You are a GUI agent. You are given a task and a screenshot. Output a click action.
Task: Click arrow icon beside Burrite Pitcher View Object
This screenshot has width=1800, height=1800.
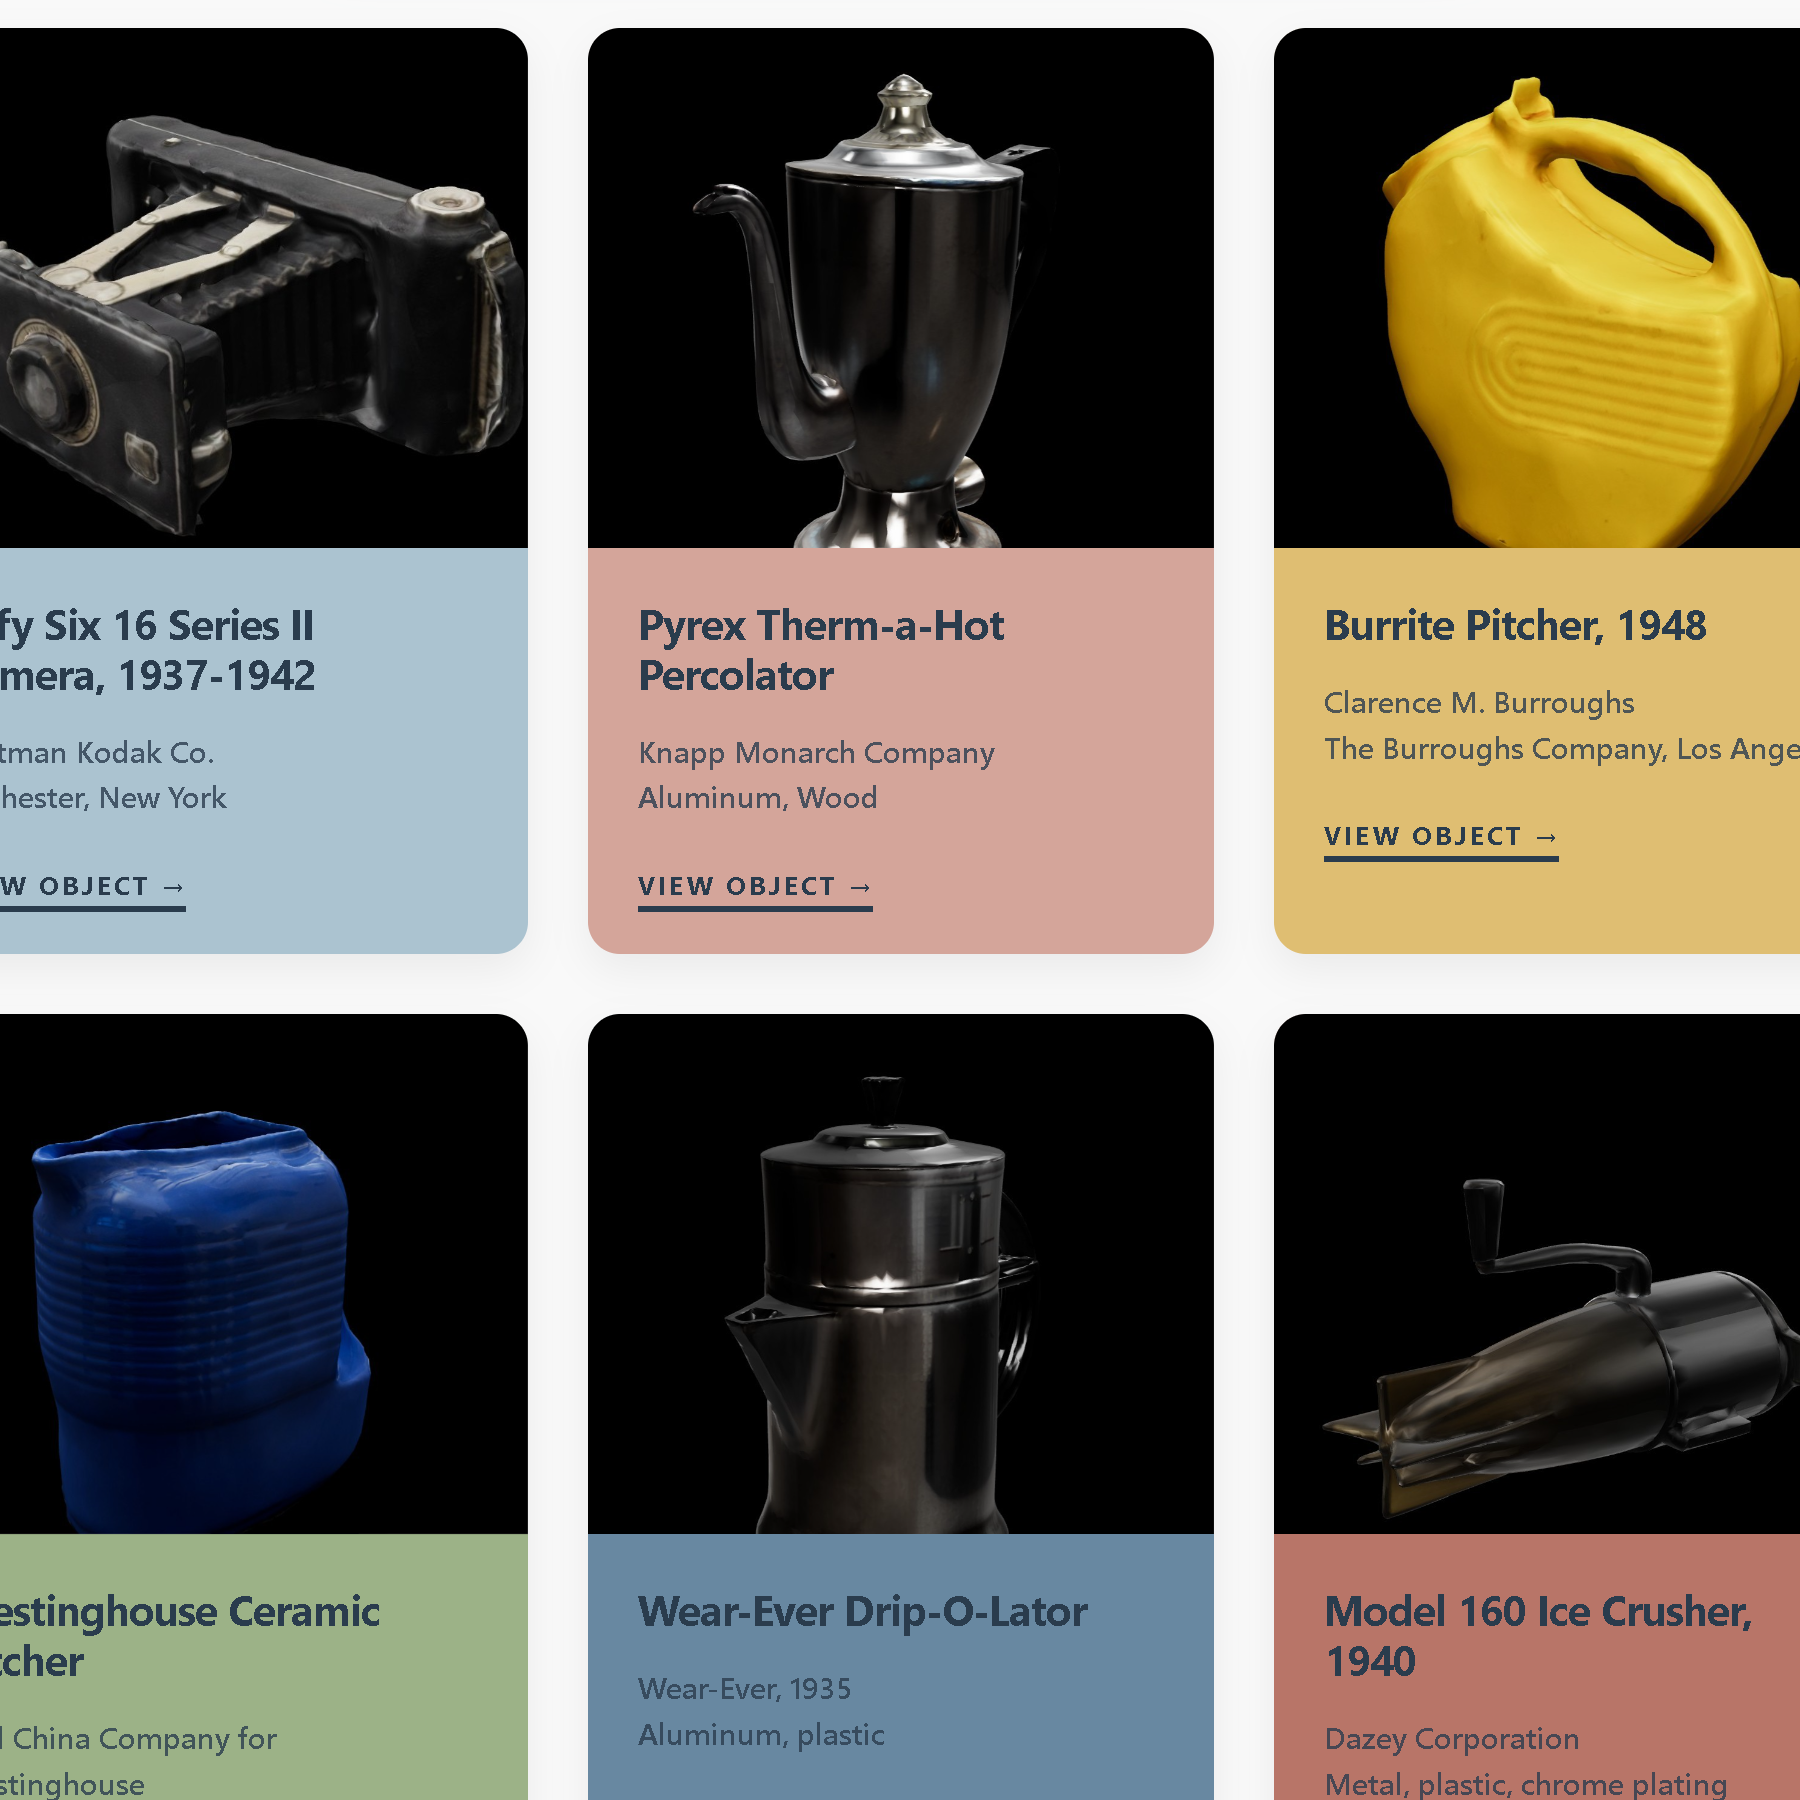1547,837
